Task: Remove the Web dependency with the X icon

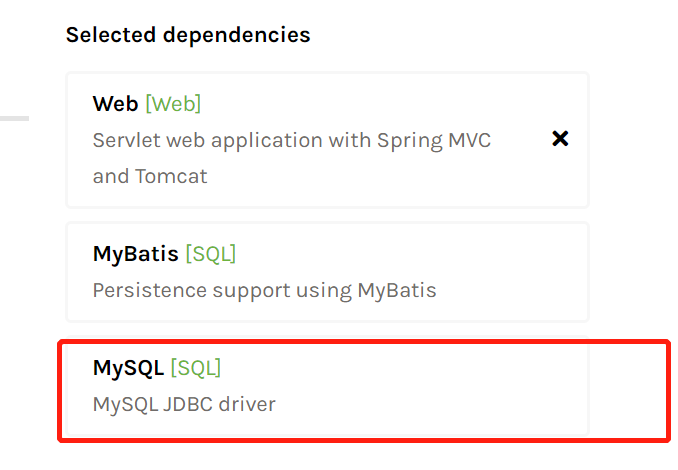Action: click(x=560, y=139)
